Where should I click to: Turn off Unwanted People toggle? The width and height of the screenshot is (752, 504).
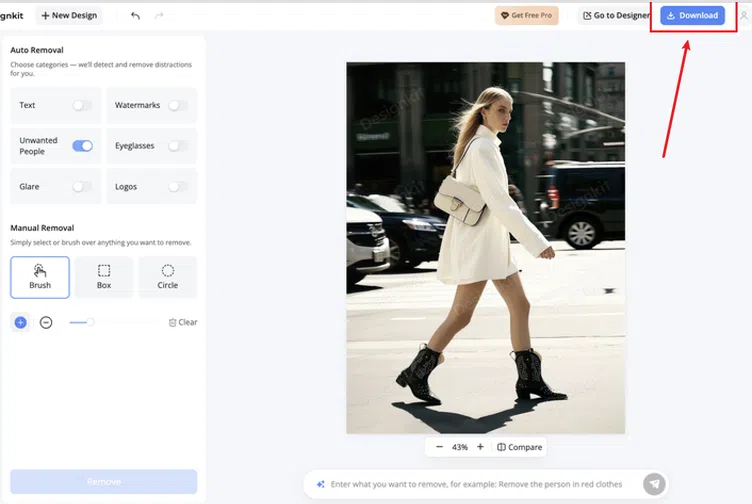(82, 146)
